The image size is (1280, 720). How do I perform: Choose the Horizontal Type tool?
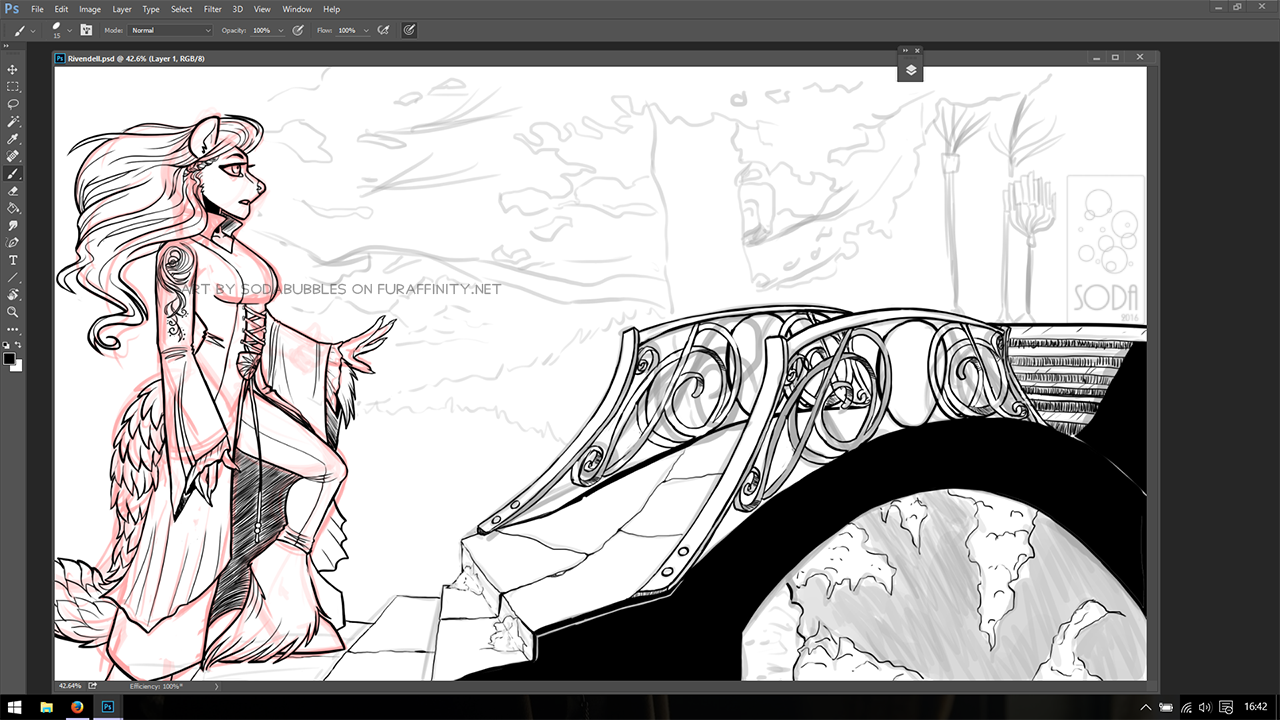click(x=13, y=260)
